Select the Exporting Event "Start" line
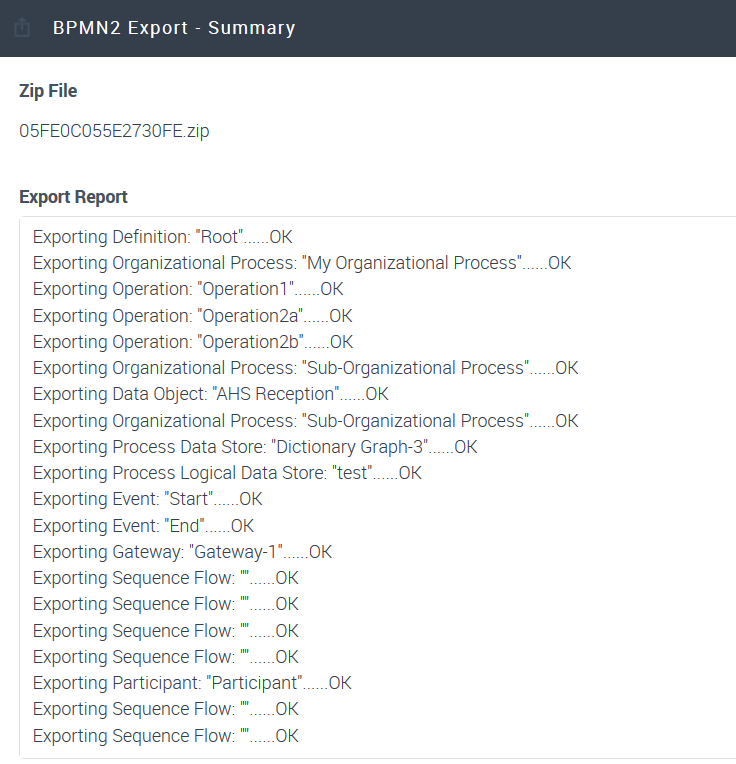 (147, 499)
